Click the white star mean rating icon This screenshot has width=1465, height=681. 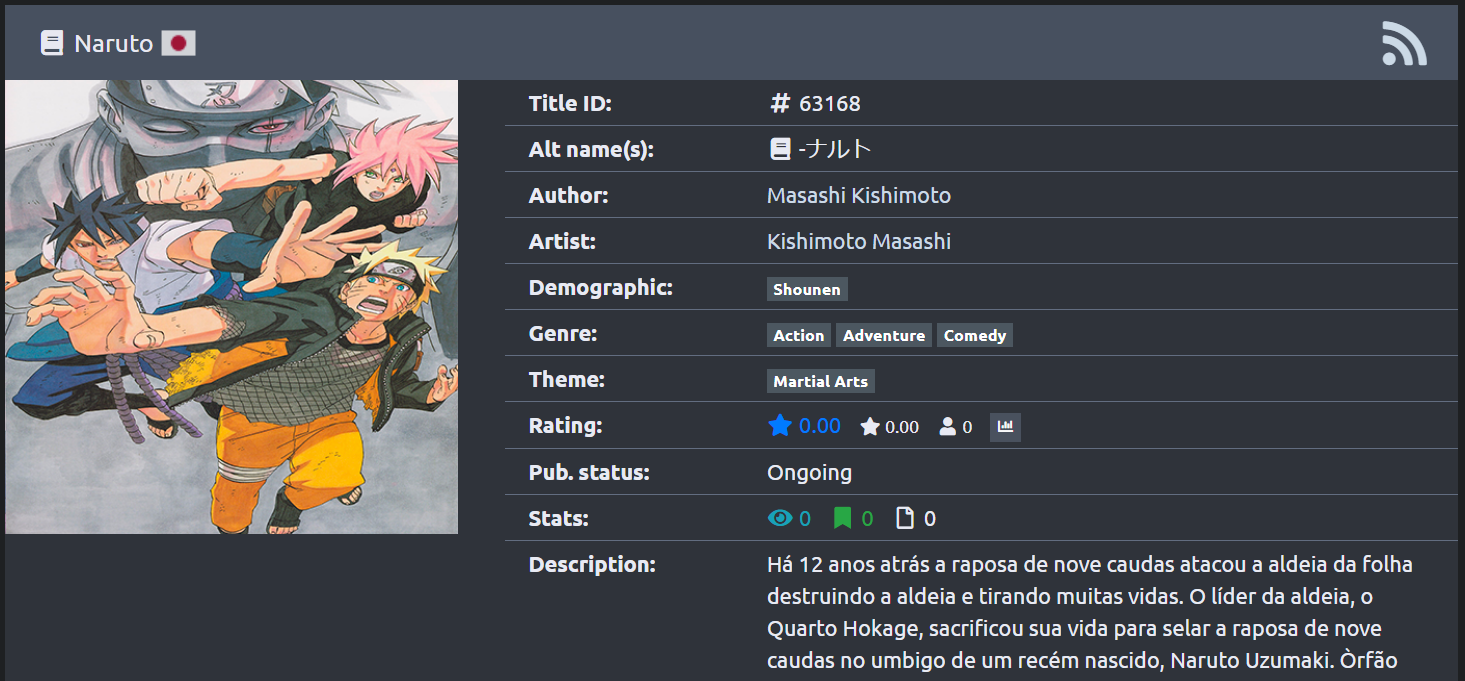[870, 427]
